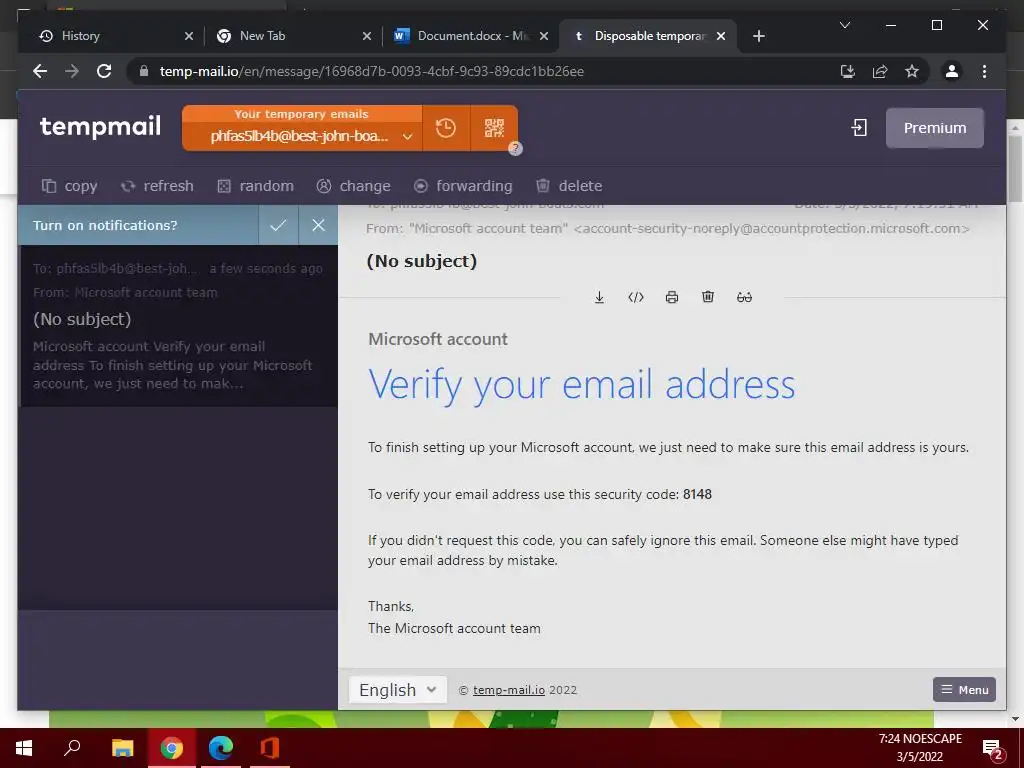Viewport: 1024px width, 768px height.
Task: Click the copy email button
Action: (70, 186)
